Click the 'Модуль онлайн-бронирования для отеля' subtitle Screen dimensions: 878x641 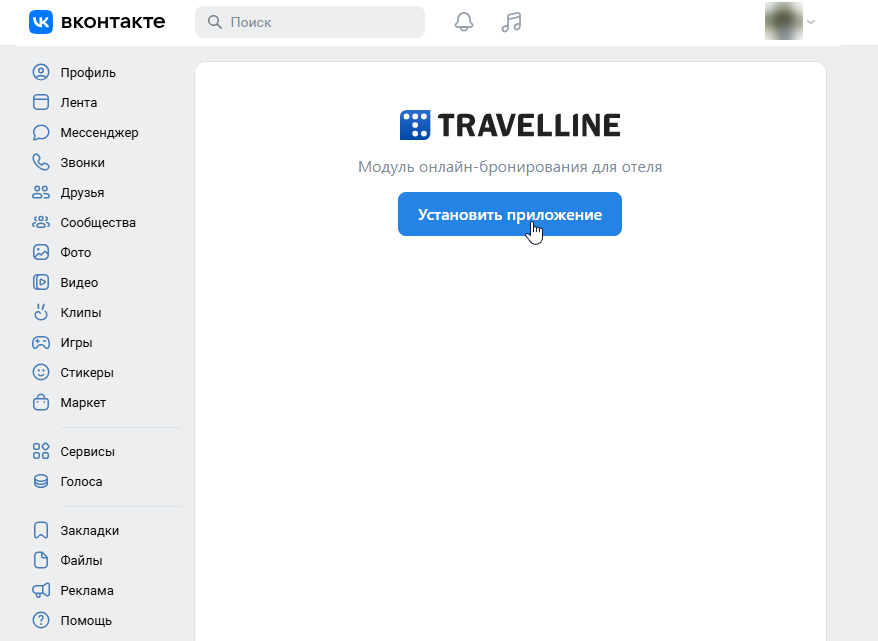[510, 167]
